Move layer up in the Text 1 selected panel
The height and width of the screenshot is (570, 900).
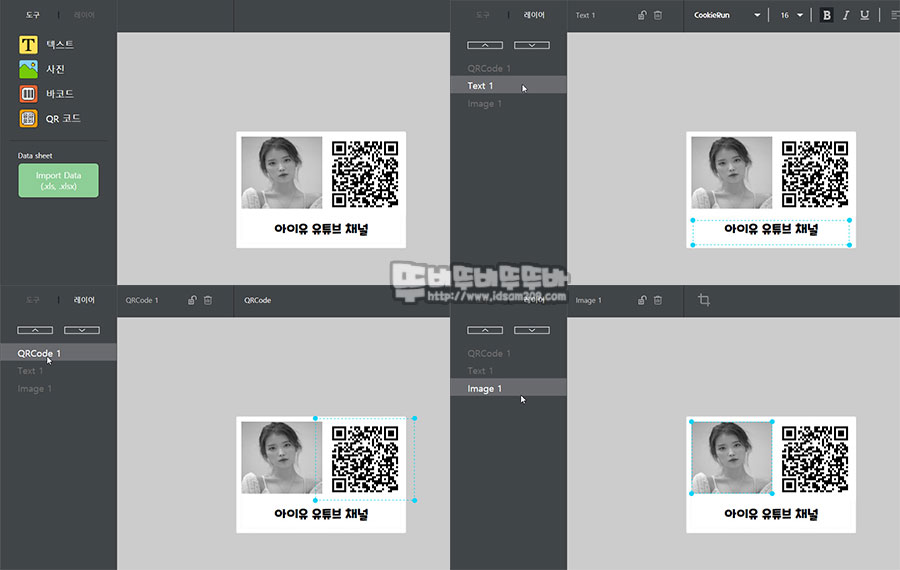(485, 45)
